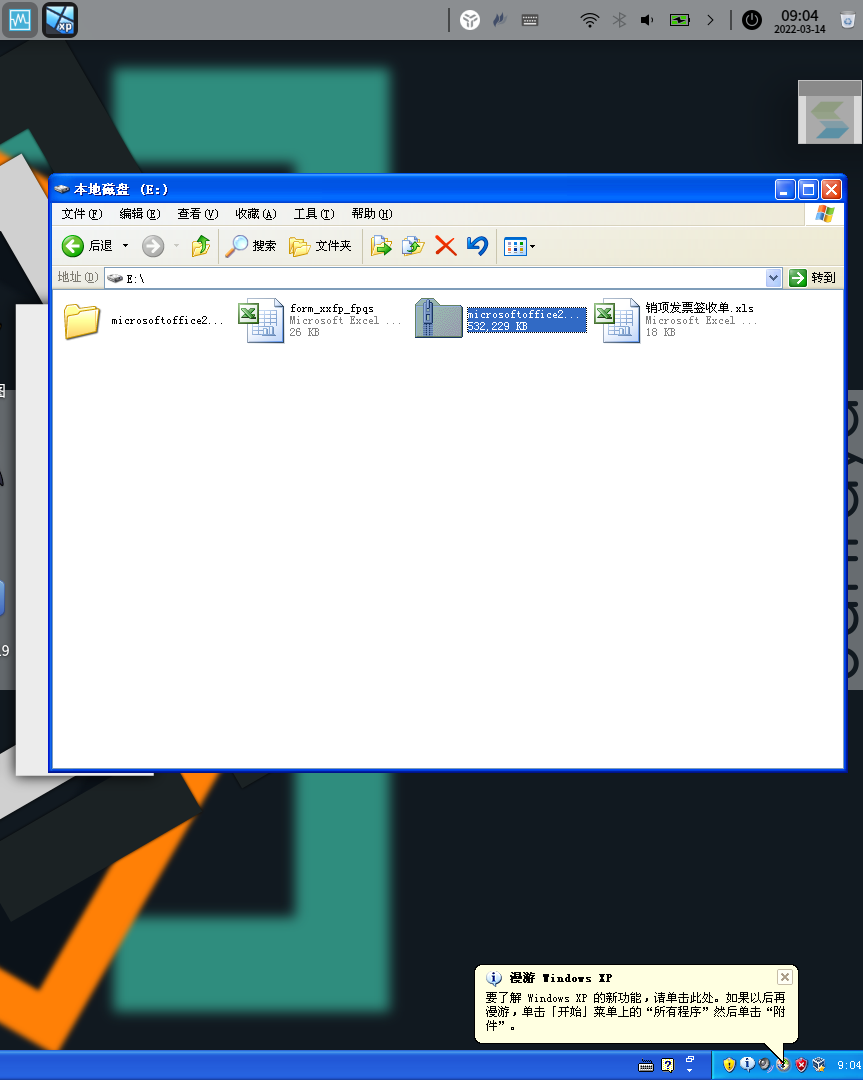Click the 09:04 2022-03-14 date clock
863x1080 pixels.
(800, 21)
